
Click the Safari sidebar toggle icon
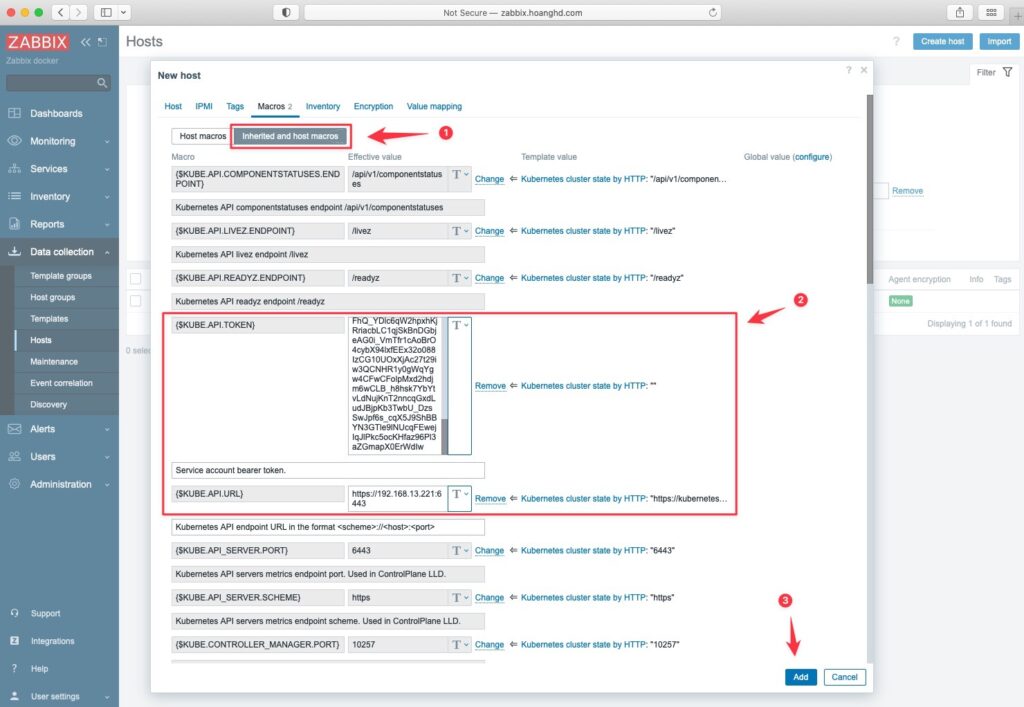(106, 12)
